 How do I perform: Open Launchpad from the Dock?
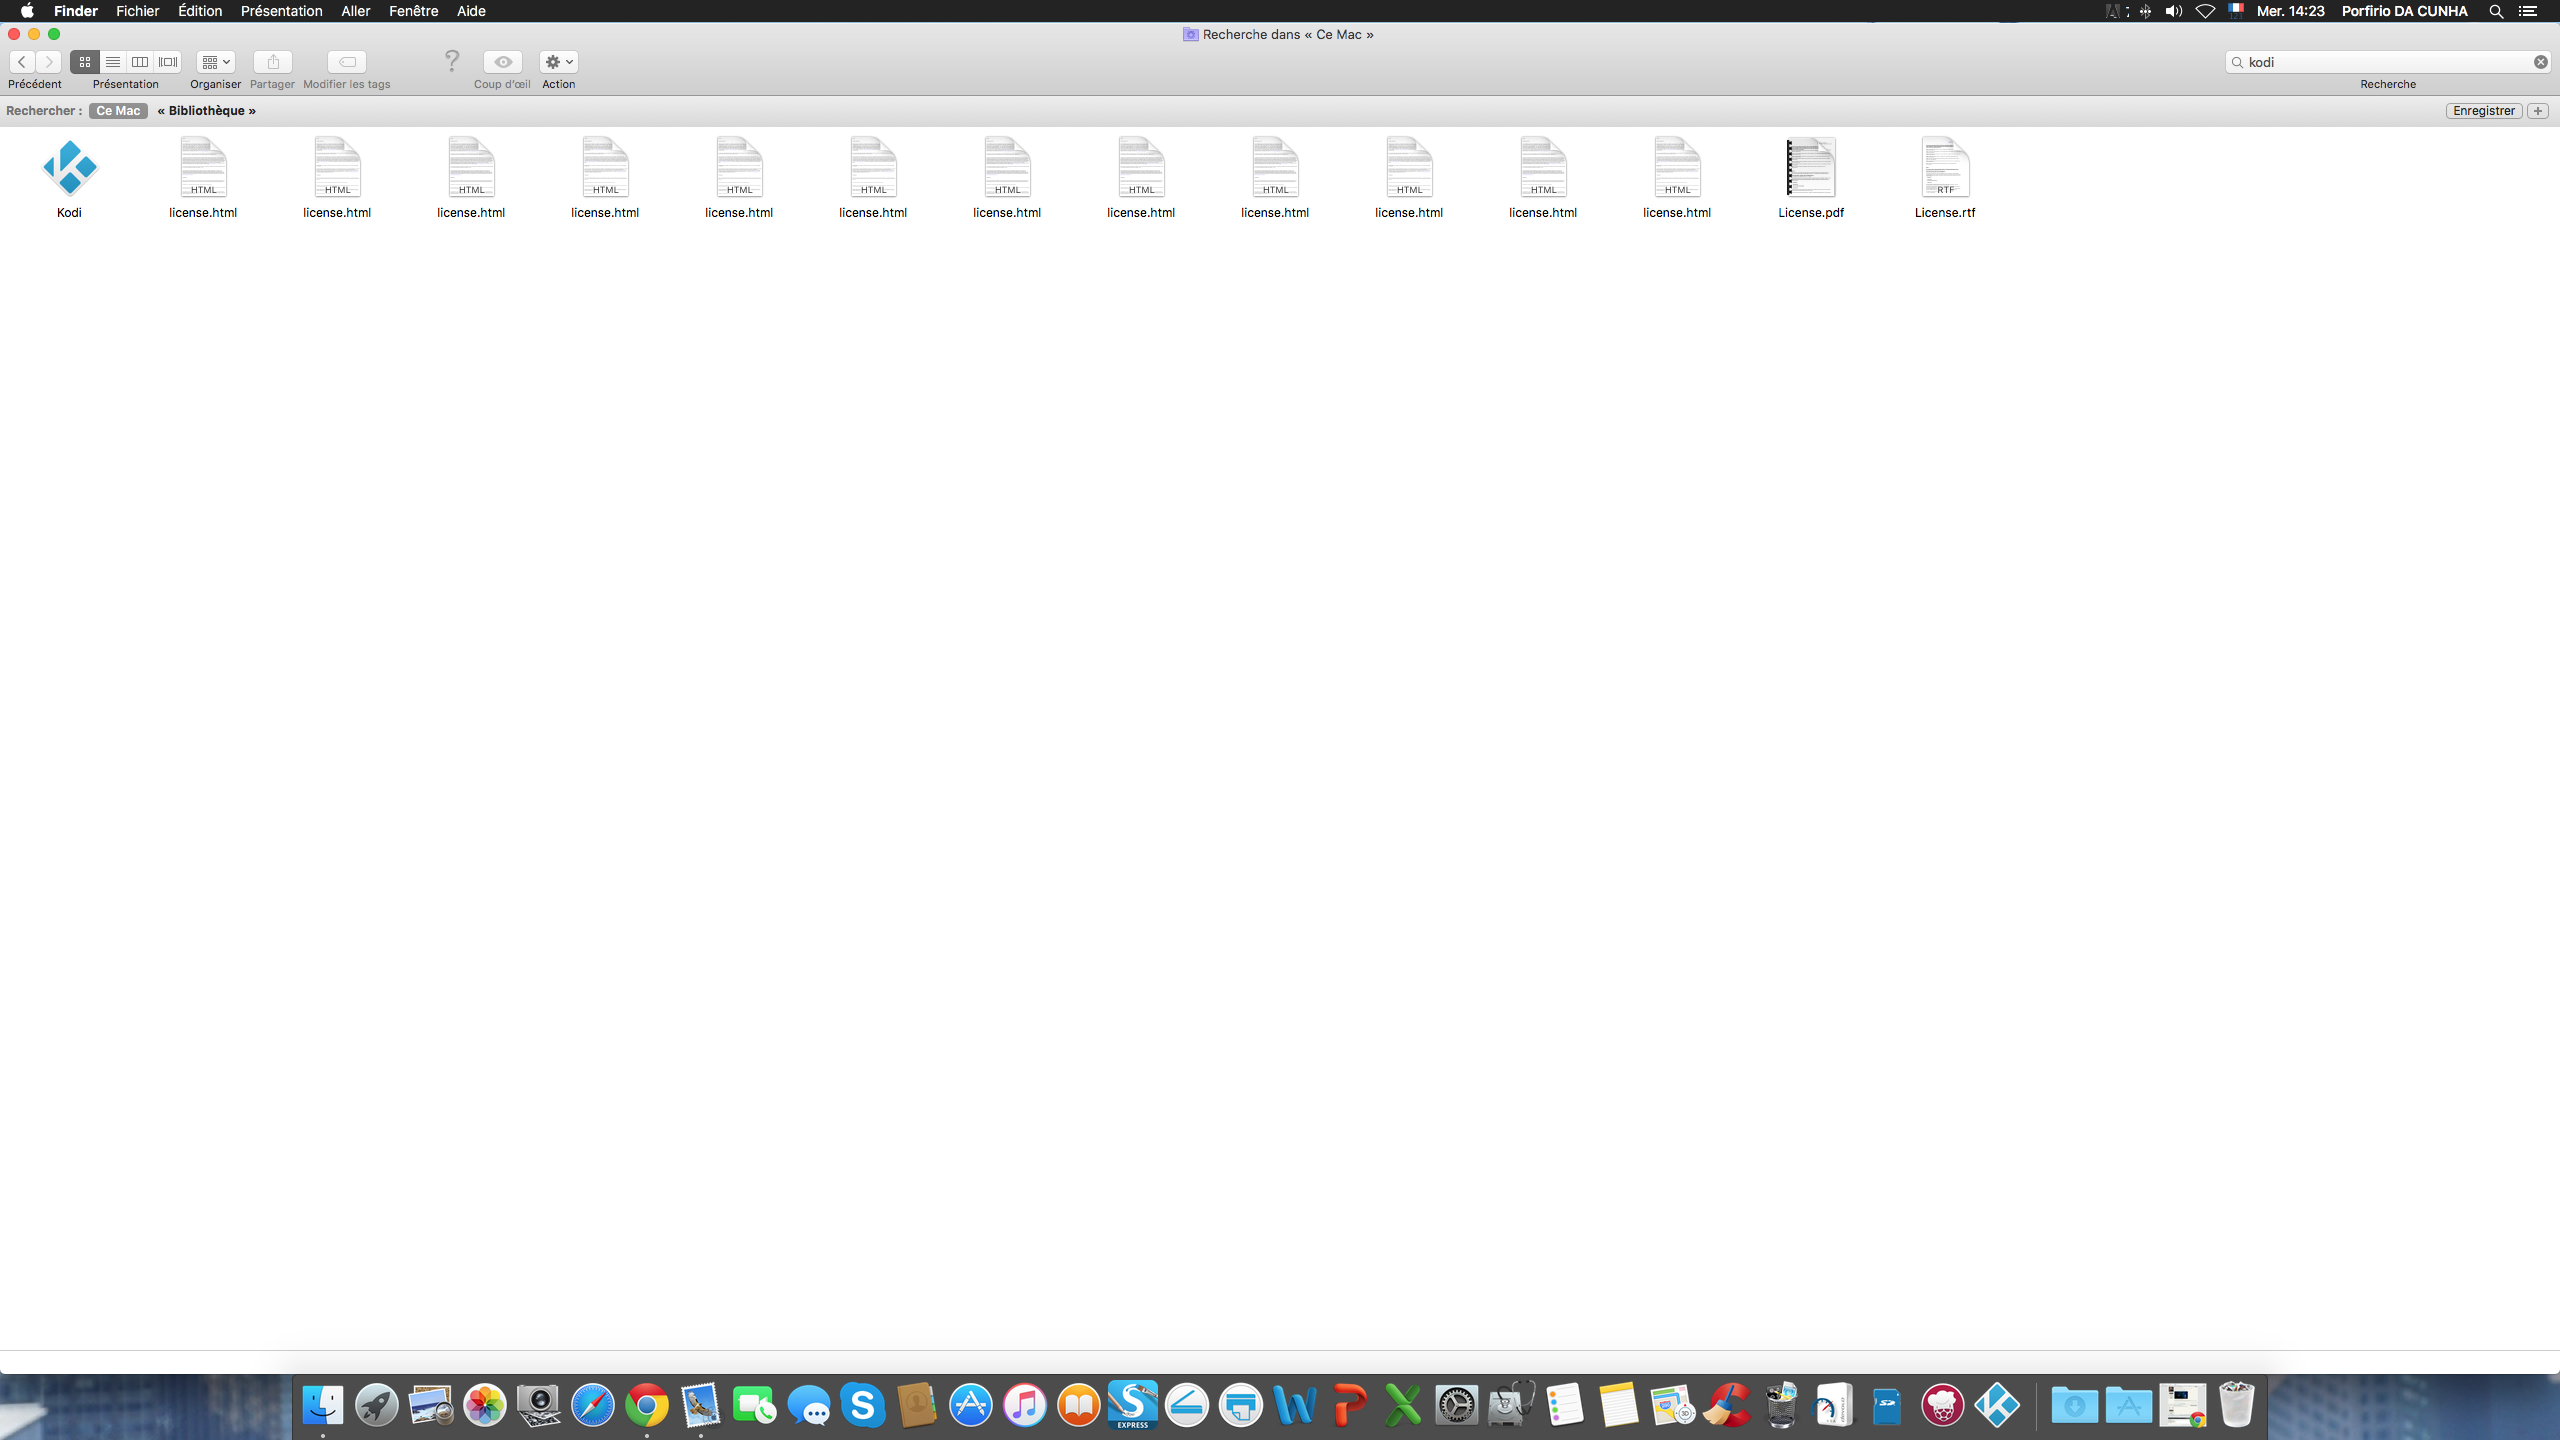(x=377, y=1405)
